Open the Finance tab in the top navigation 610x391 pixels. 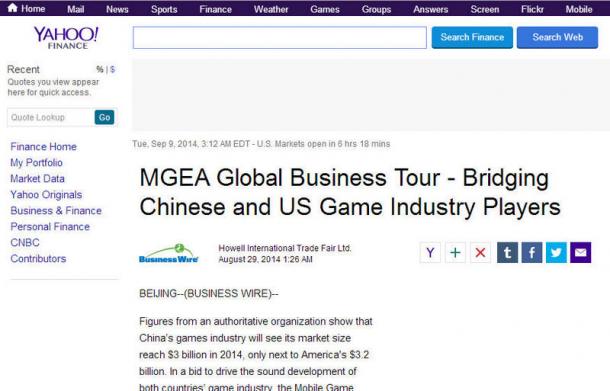coord(216,9)
